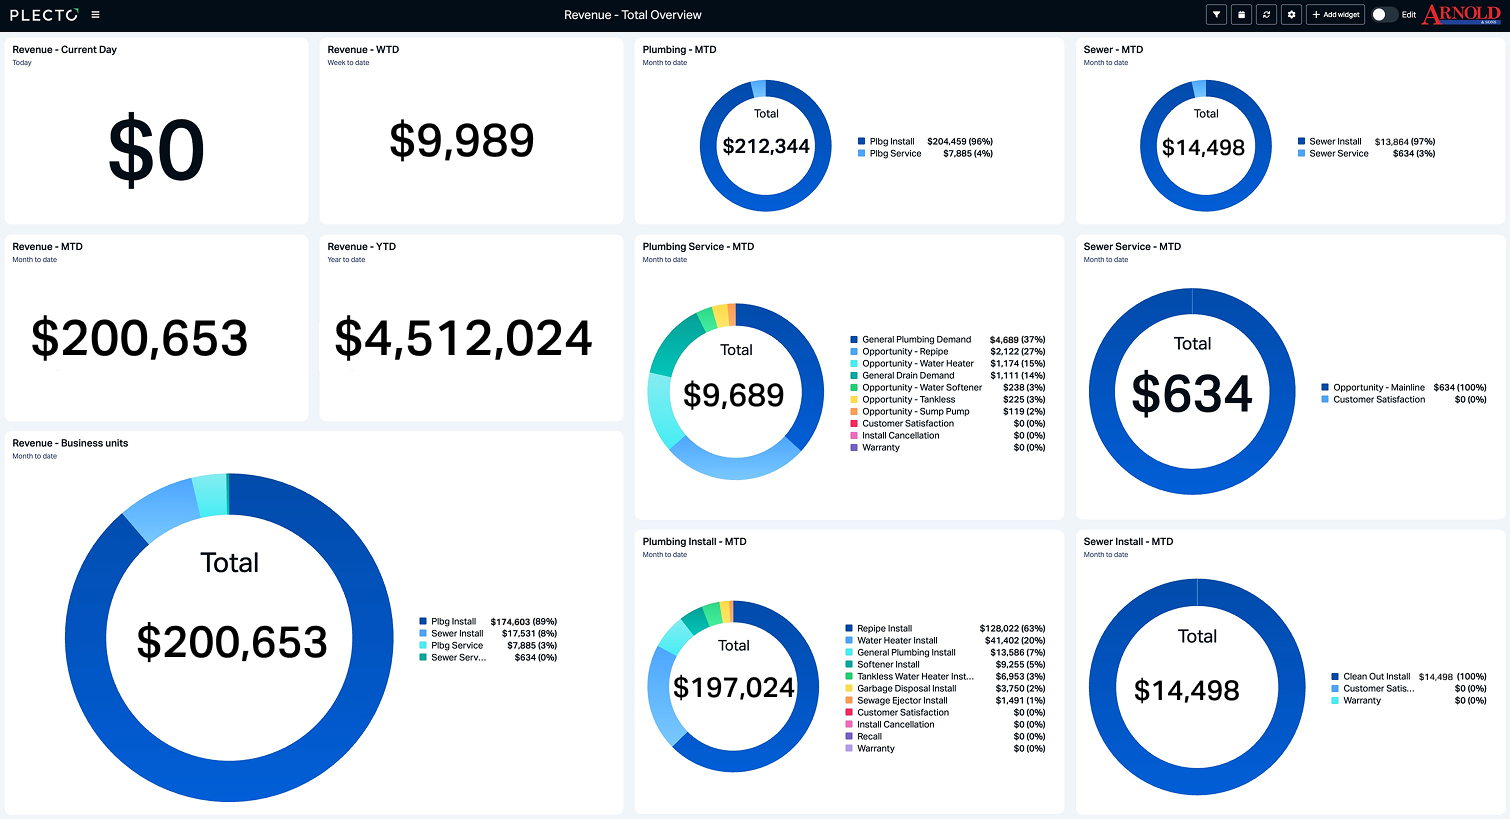The image size is (1510, 819).
Task: Click Sewer Service legend swatch in Sewer MTD
Action: click(x=1301, y=154)
